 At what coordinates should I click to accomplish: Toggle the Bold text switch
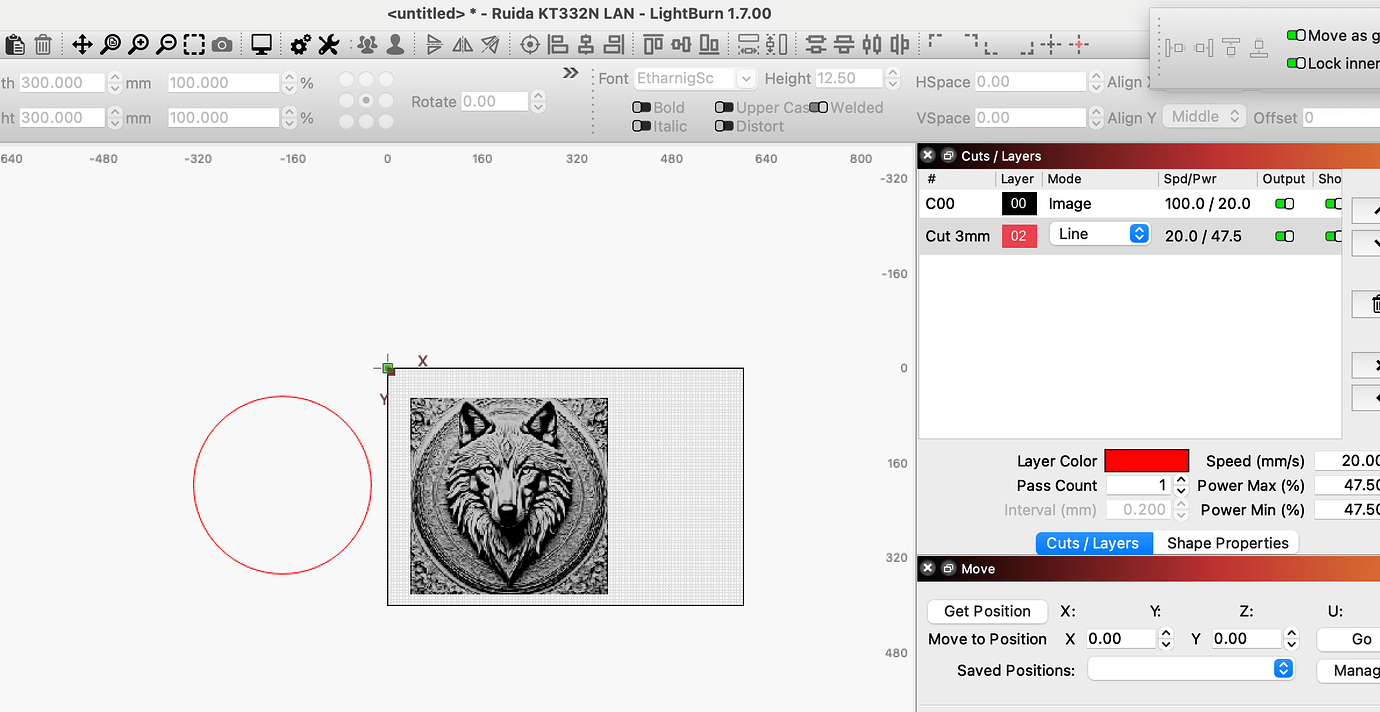pos(642,107)
